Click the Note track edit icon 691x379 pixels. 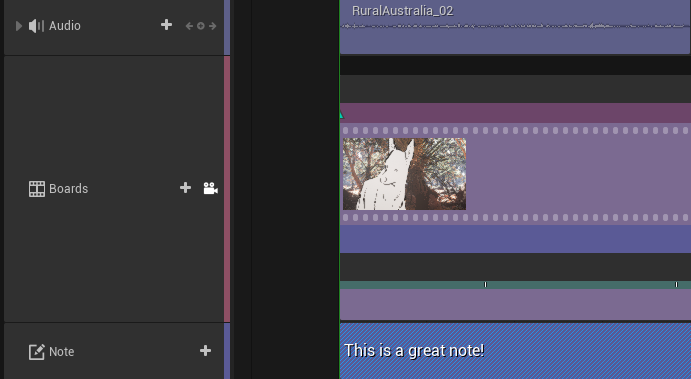pyautogui.click(x=37, y=352)
